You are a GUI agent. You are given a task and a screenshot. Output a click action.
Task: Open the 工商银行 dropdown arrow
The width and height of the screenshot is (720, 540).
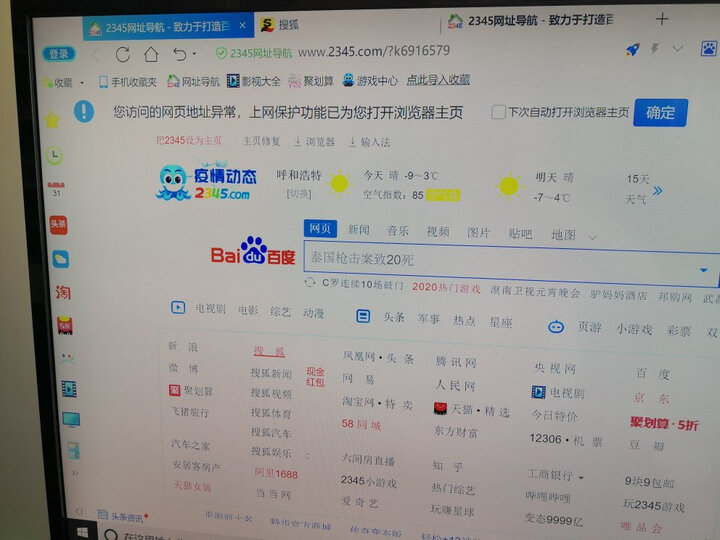click(581, 478)
